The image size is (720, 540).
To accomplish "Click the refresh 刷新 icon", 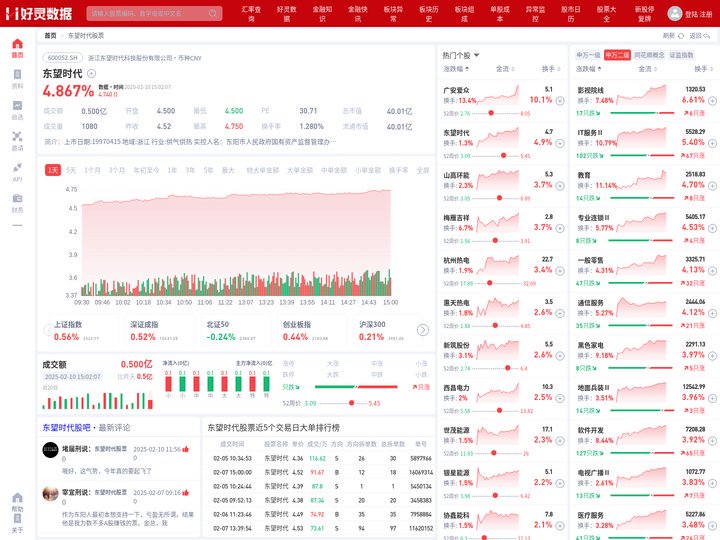I will point(681,36).
